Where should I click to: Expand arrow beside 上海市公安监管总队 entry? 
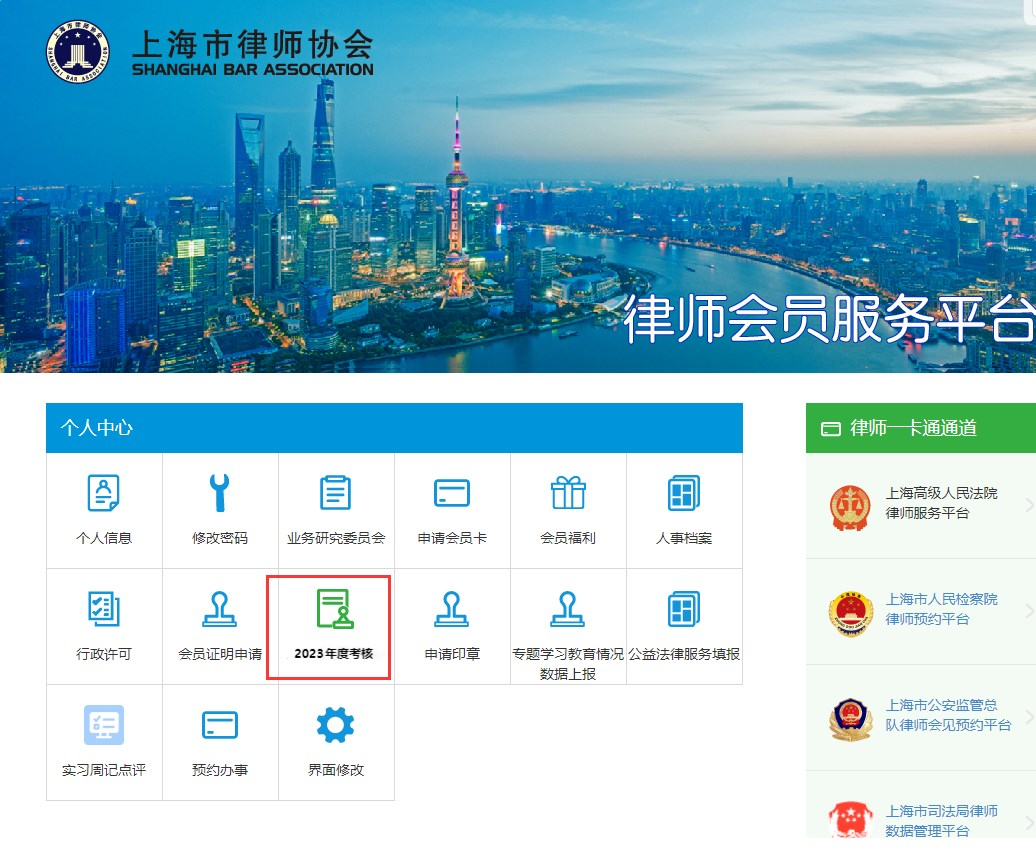click(1029, 717)
